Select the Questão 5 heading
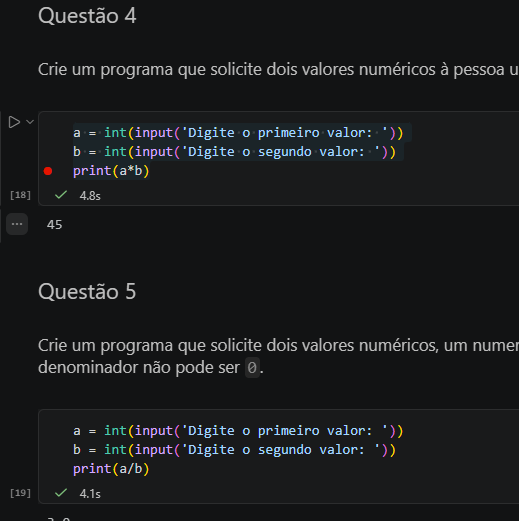The image size is (519, 521). [x=87, y=291]
